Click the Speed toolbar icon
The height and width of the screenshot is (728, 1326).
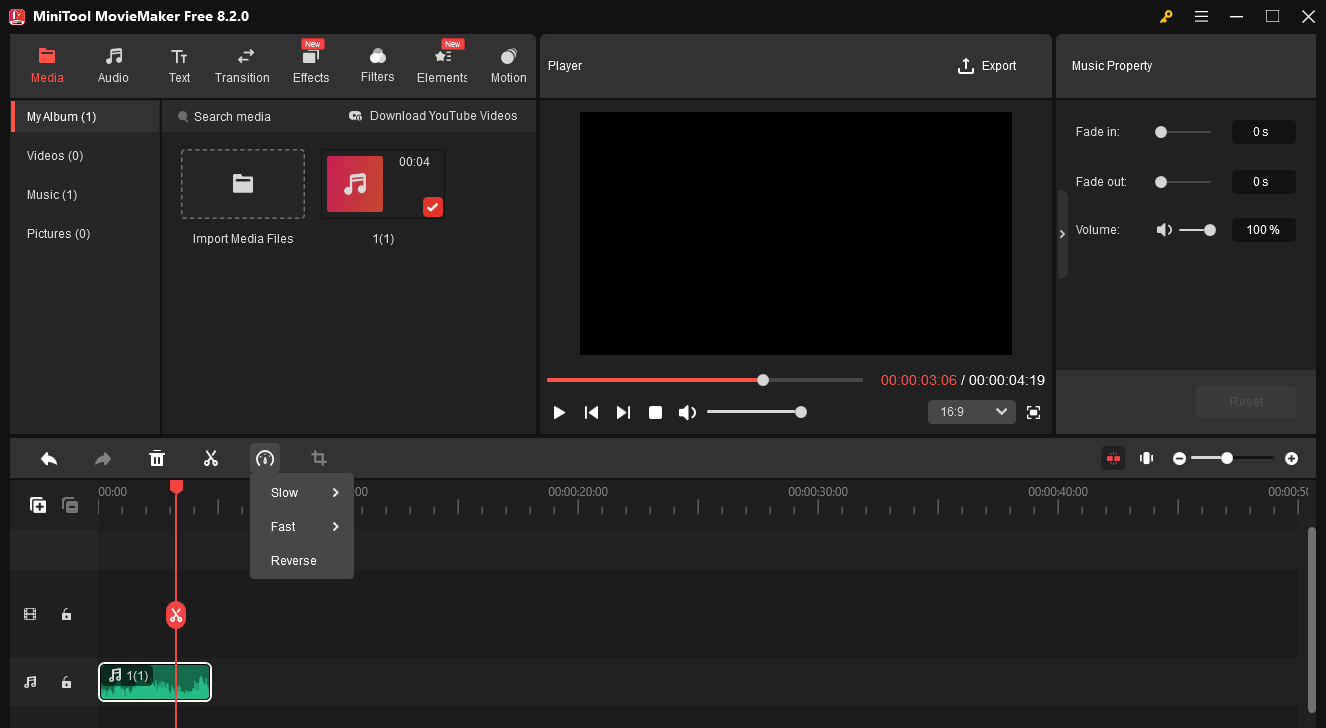coord(265,458)
